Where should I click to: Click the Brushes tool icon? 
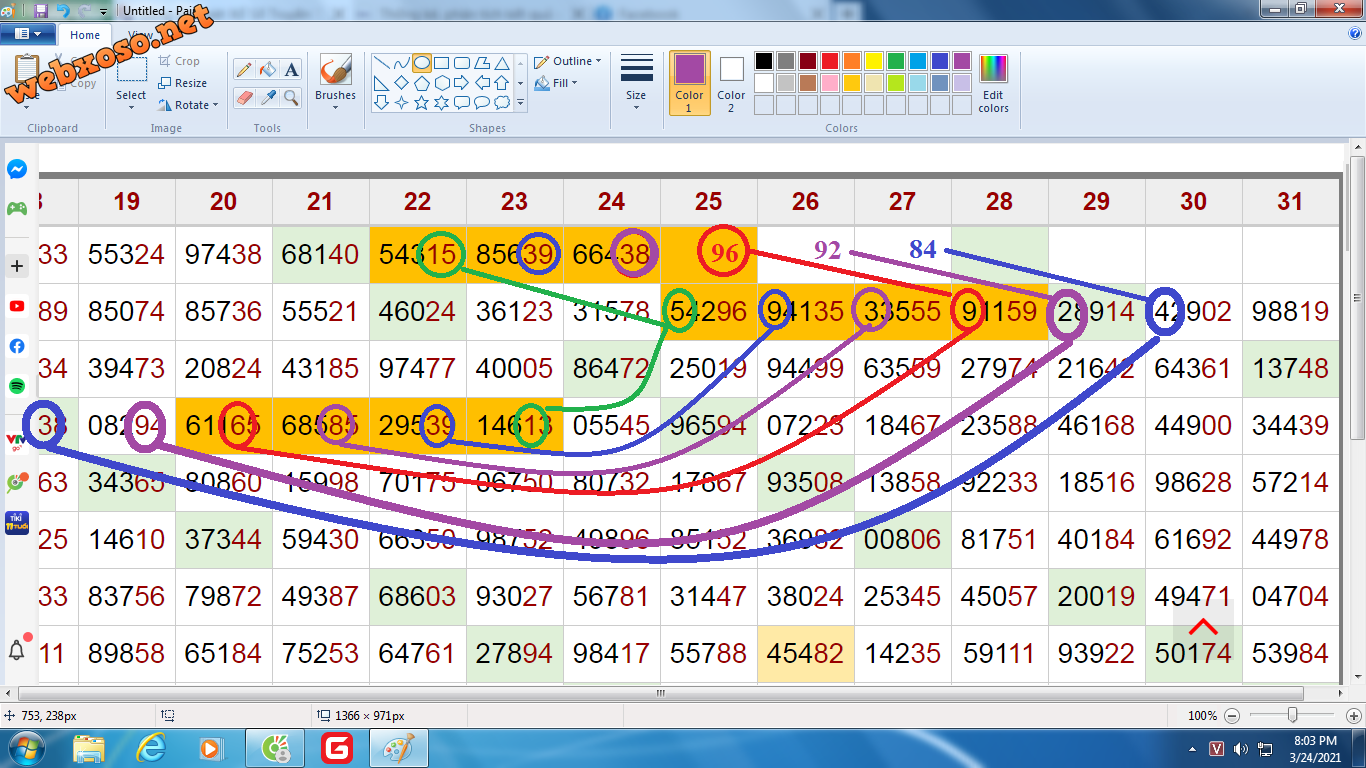pyautogui.click(x=335, y=70)
